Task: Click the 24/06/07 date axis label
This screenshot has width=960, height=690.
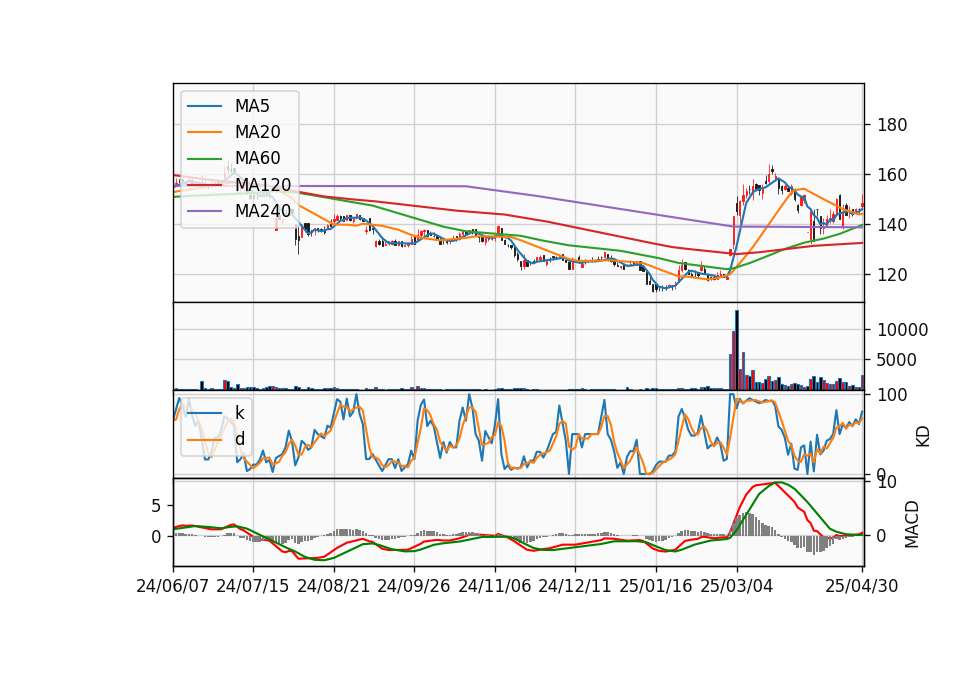Action: tap(173, 586)
